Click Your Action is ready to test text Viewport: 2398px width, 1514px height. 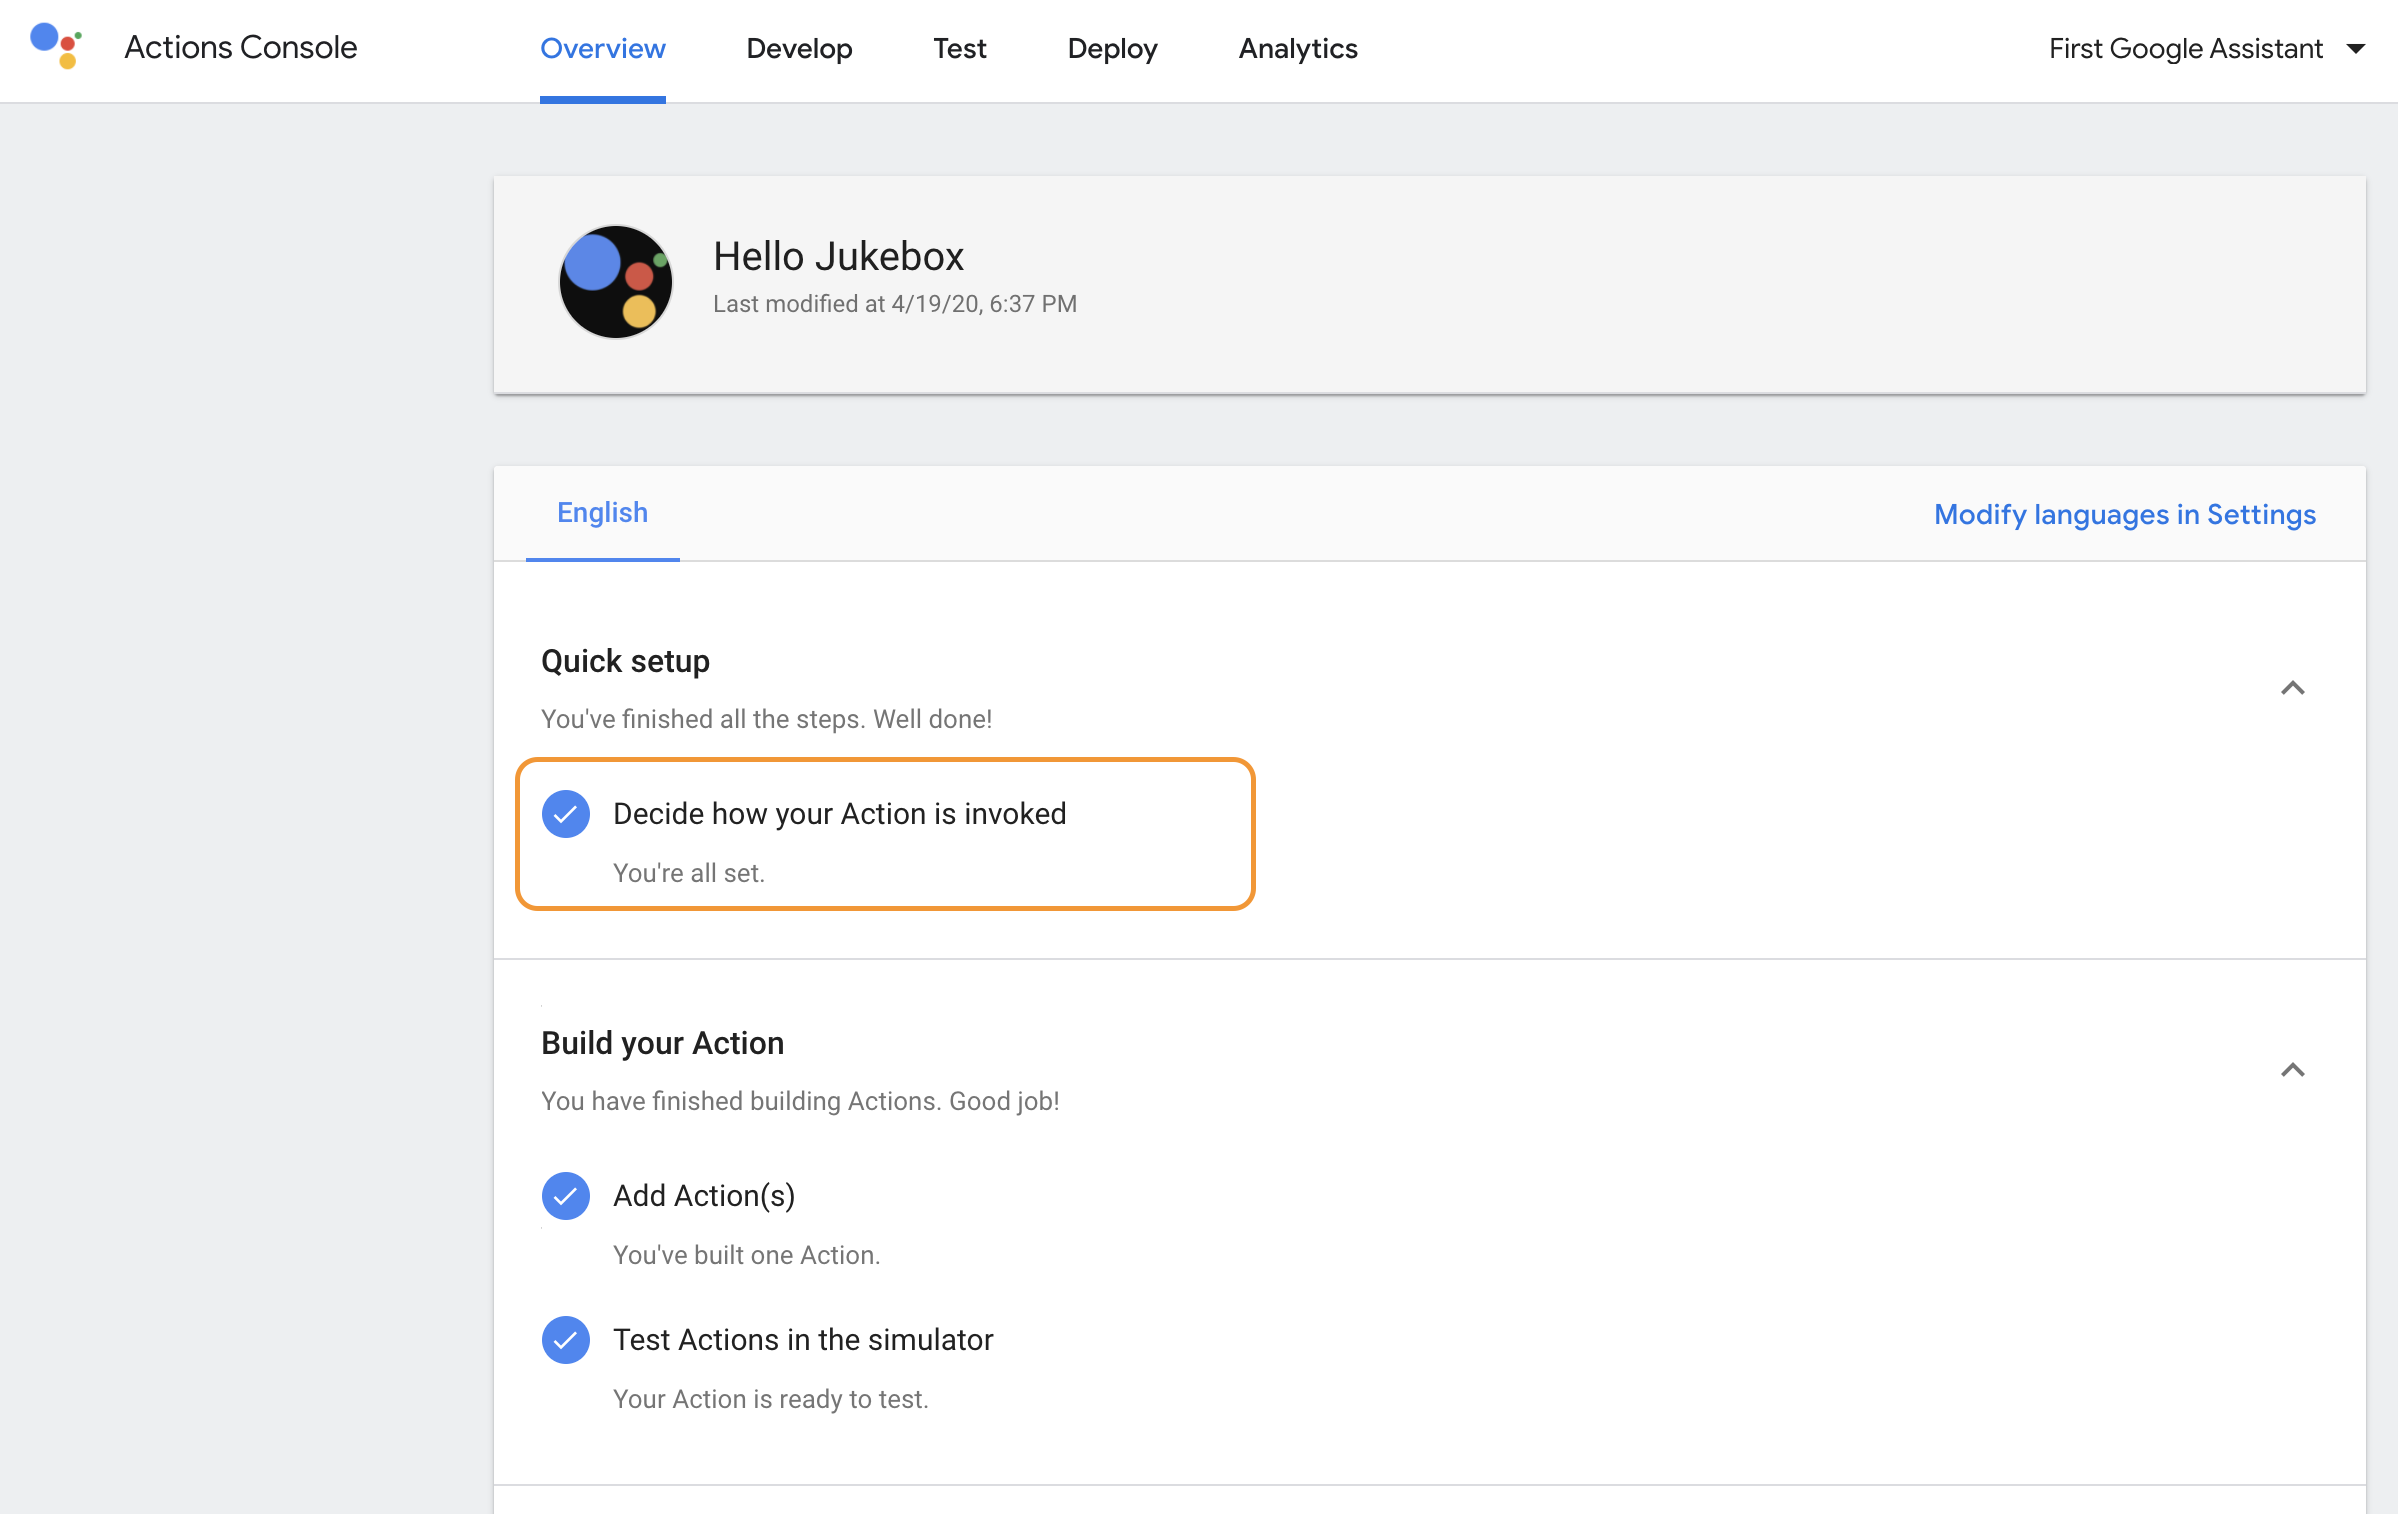(x=771, y=1399)
